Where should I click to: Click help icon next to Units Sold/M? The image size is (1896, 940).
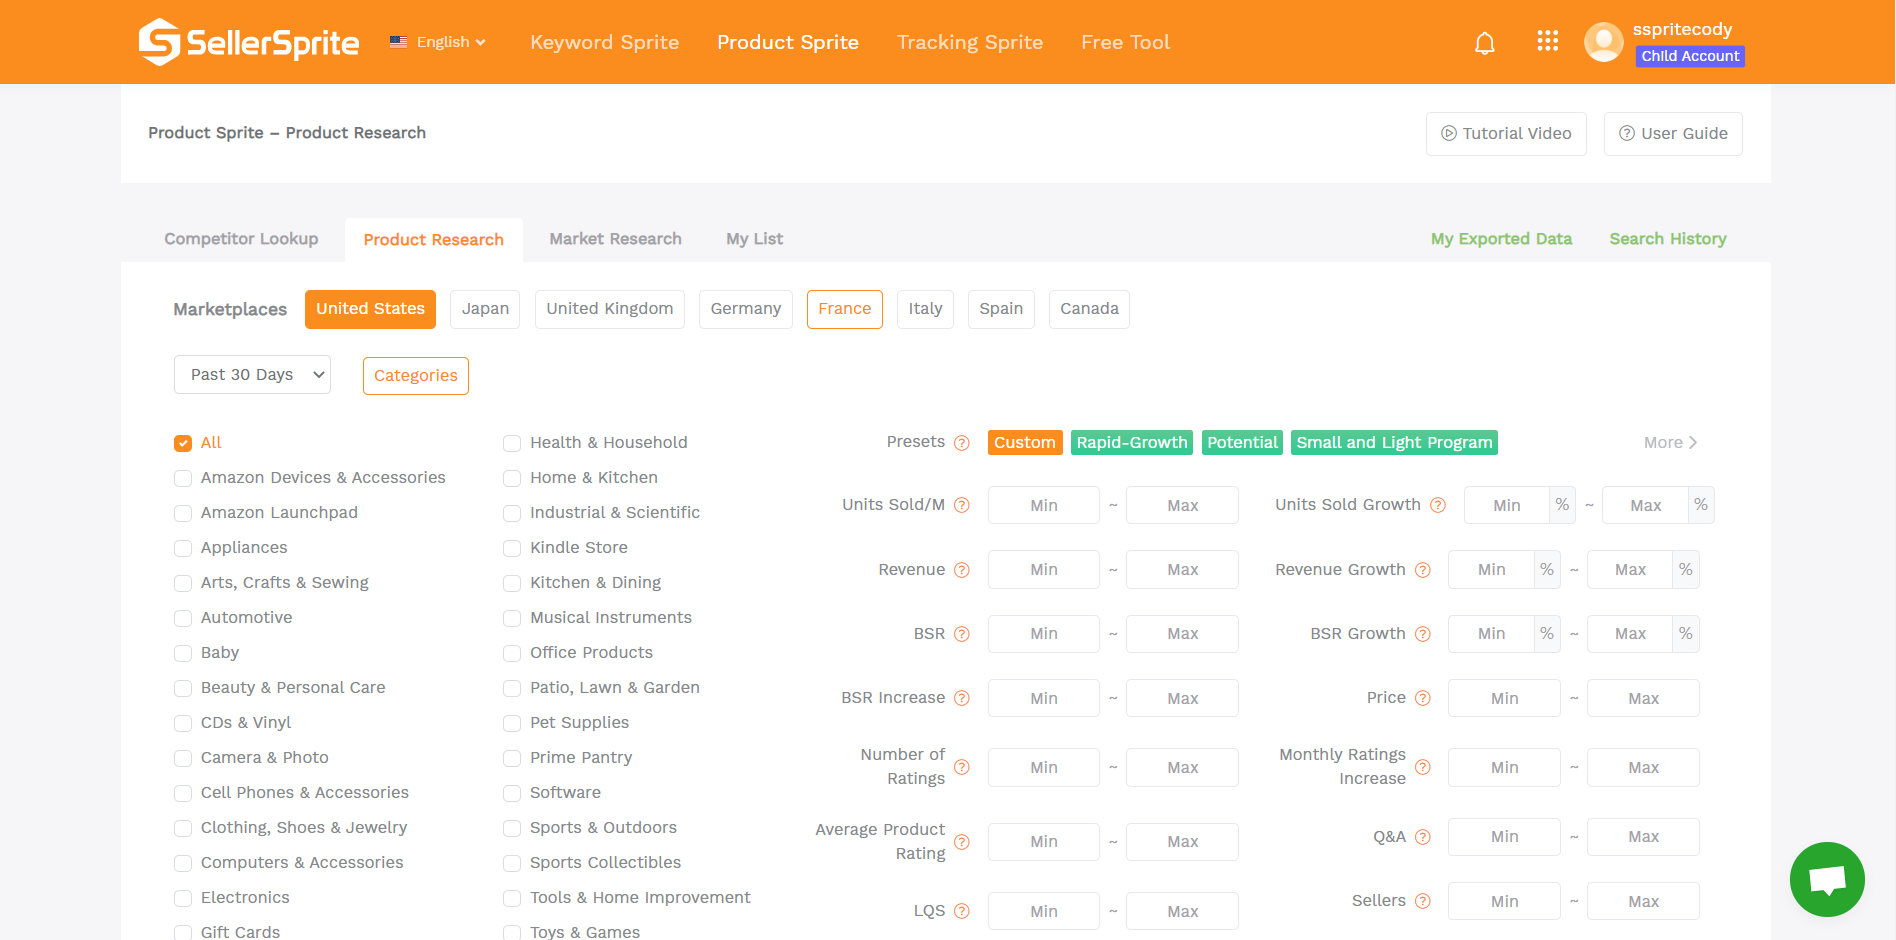962,505
